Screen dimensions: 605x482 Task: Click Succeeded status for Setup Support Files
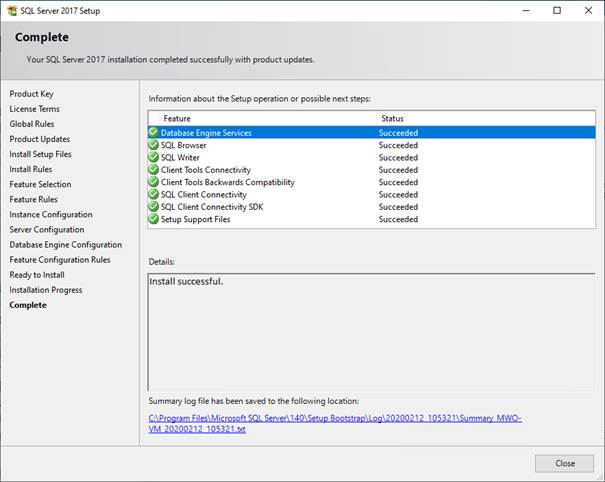pos(398,219)
